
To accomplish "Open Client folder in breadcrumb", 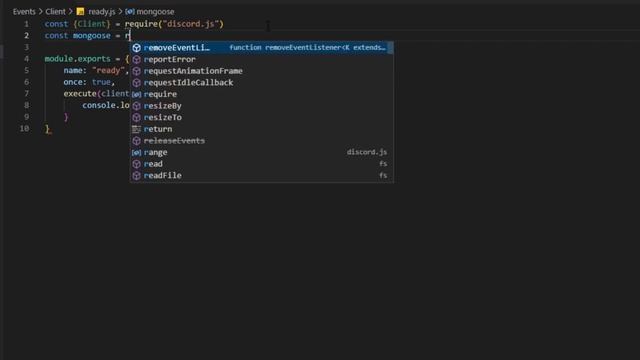I will point(56,11).
